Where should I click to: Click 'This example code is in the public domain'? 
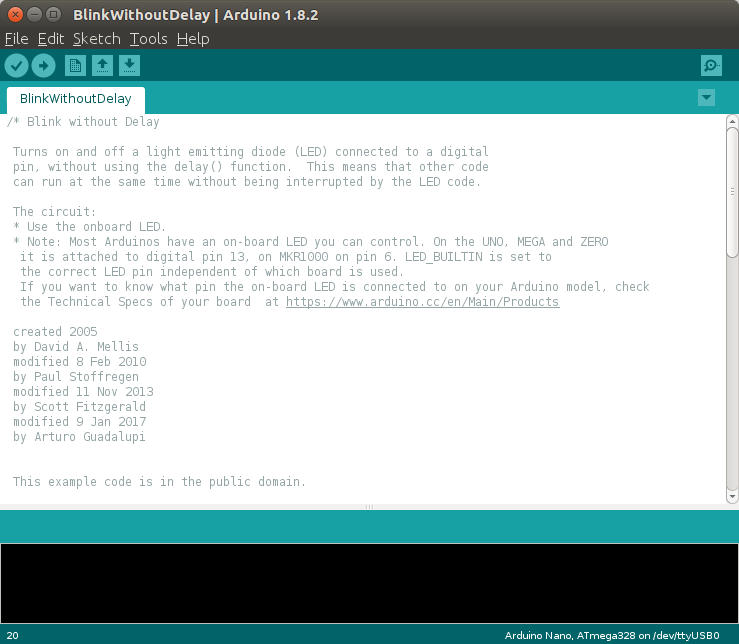click(159, 482)
